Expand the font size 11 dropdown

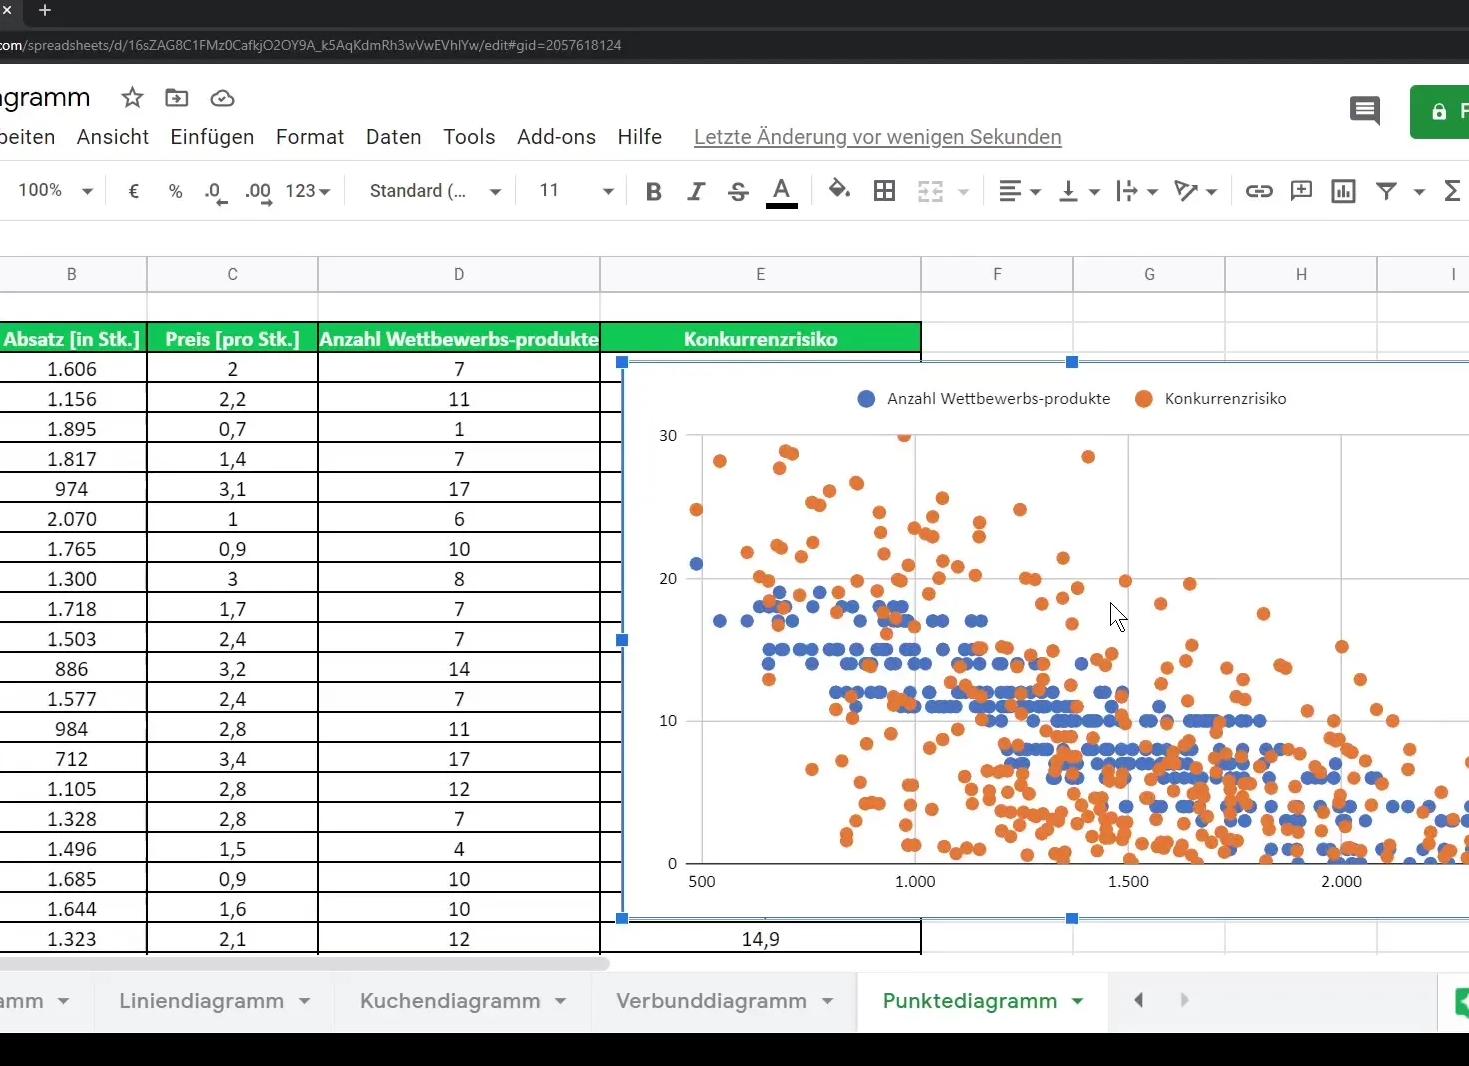point(576,191)
